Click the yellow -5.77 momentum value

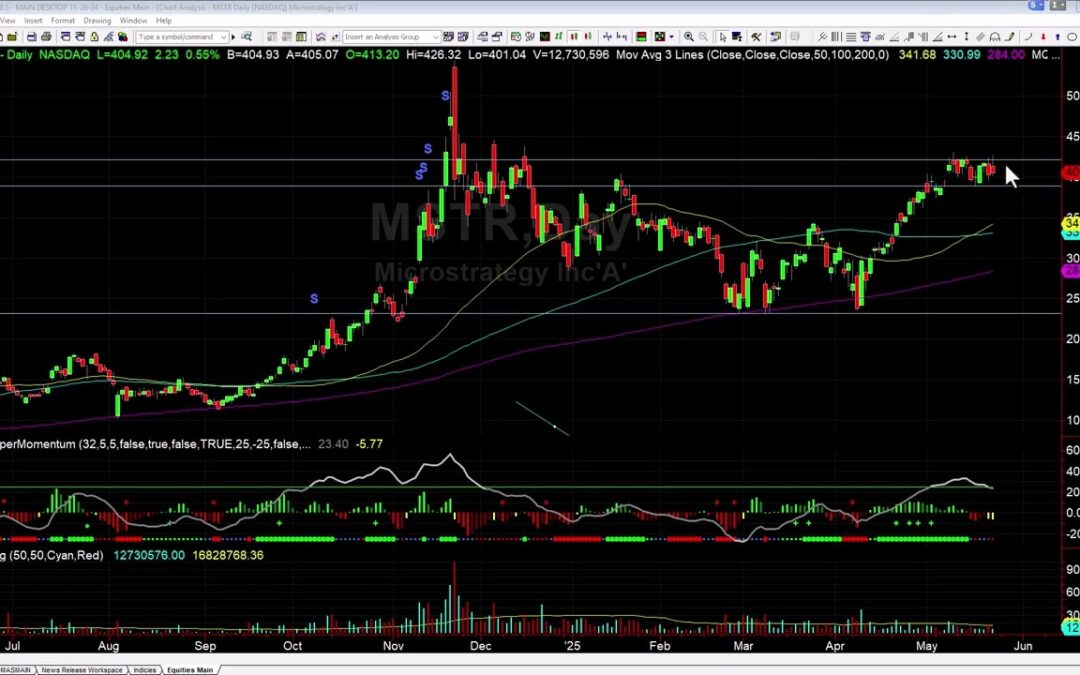pyautogui.click(x=369, y=444)
